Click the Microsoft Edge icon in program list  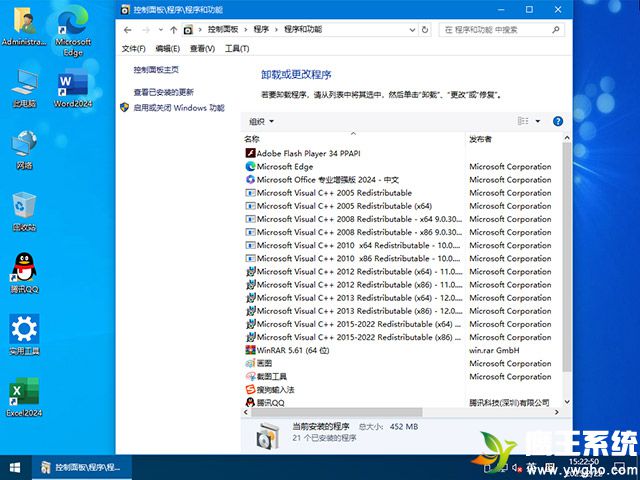[x=250, y=166]
